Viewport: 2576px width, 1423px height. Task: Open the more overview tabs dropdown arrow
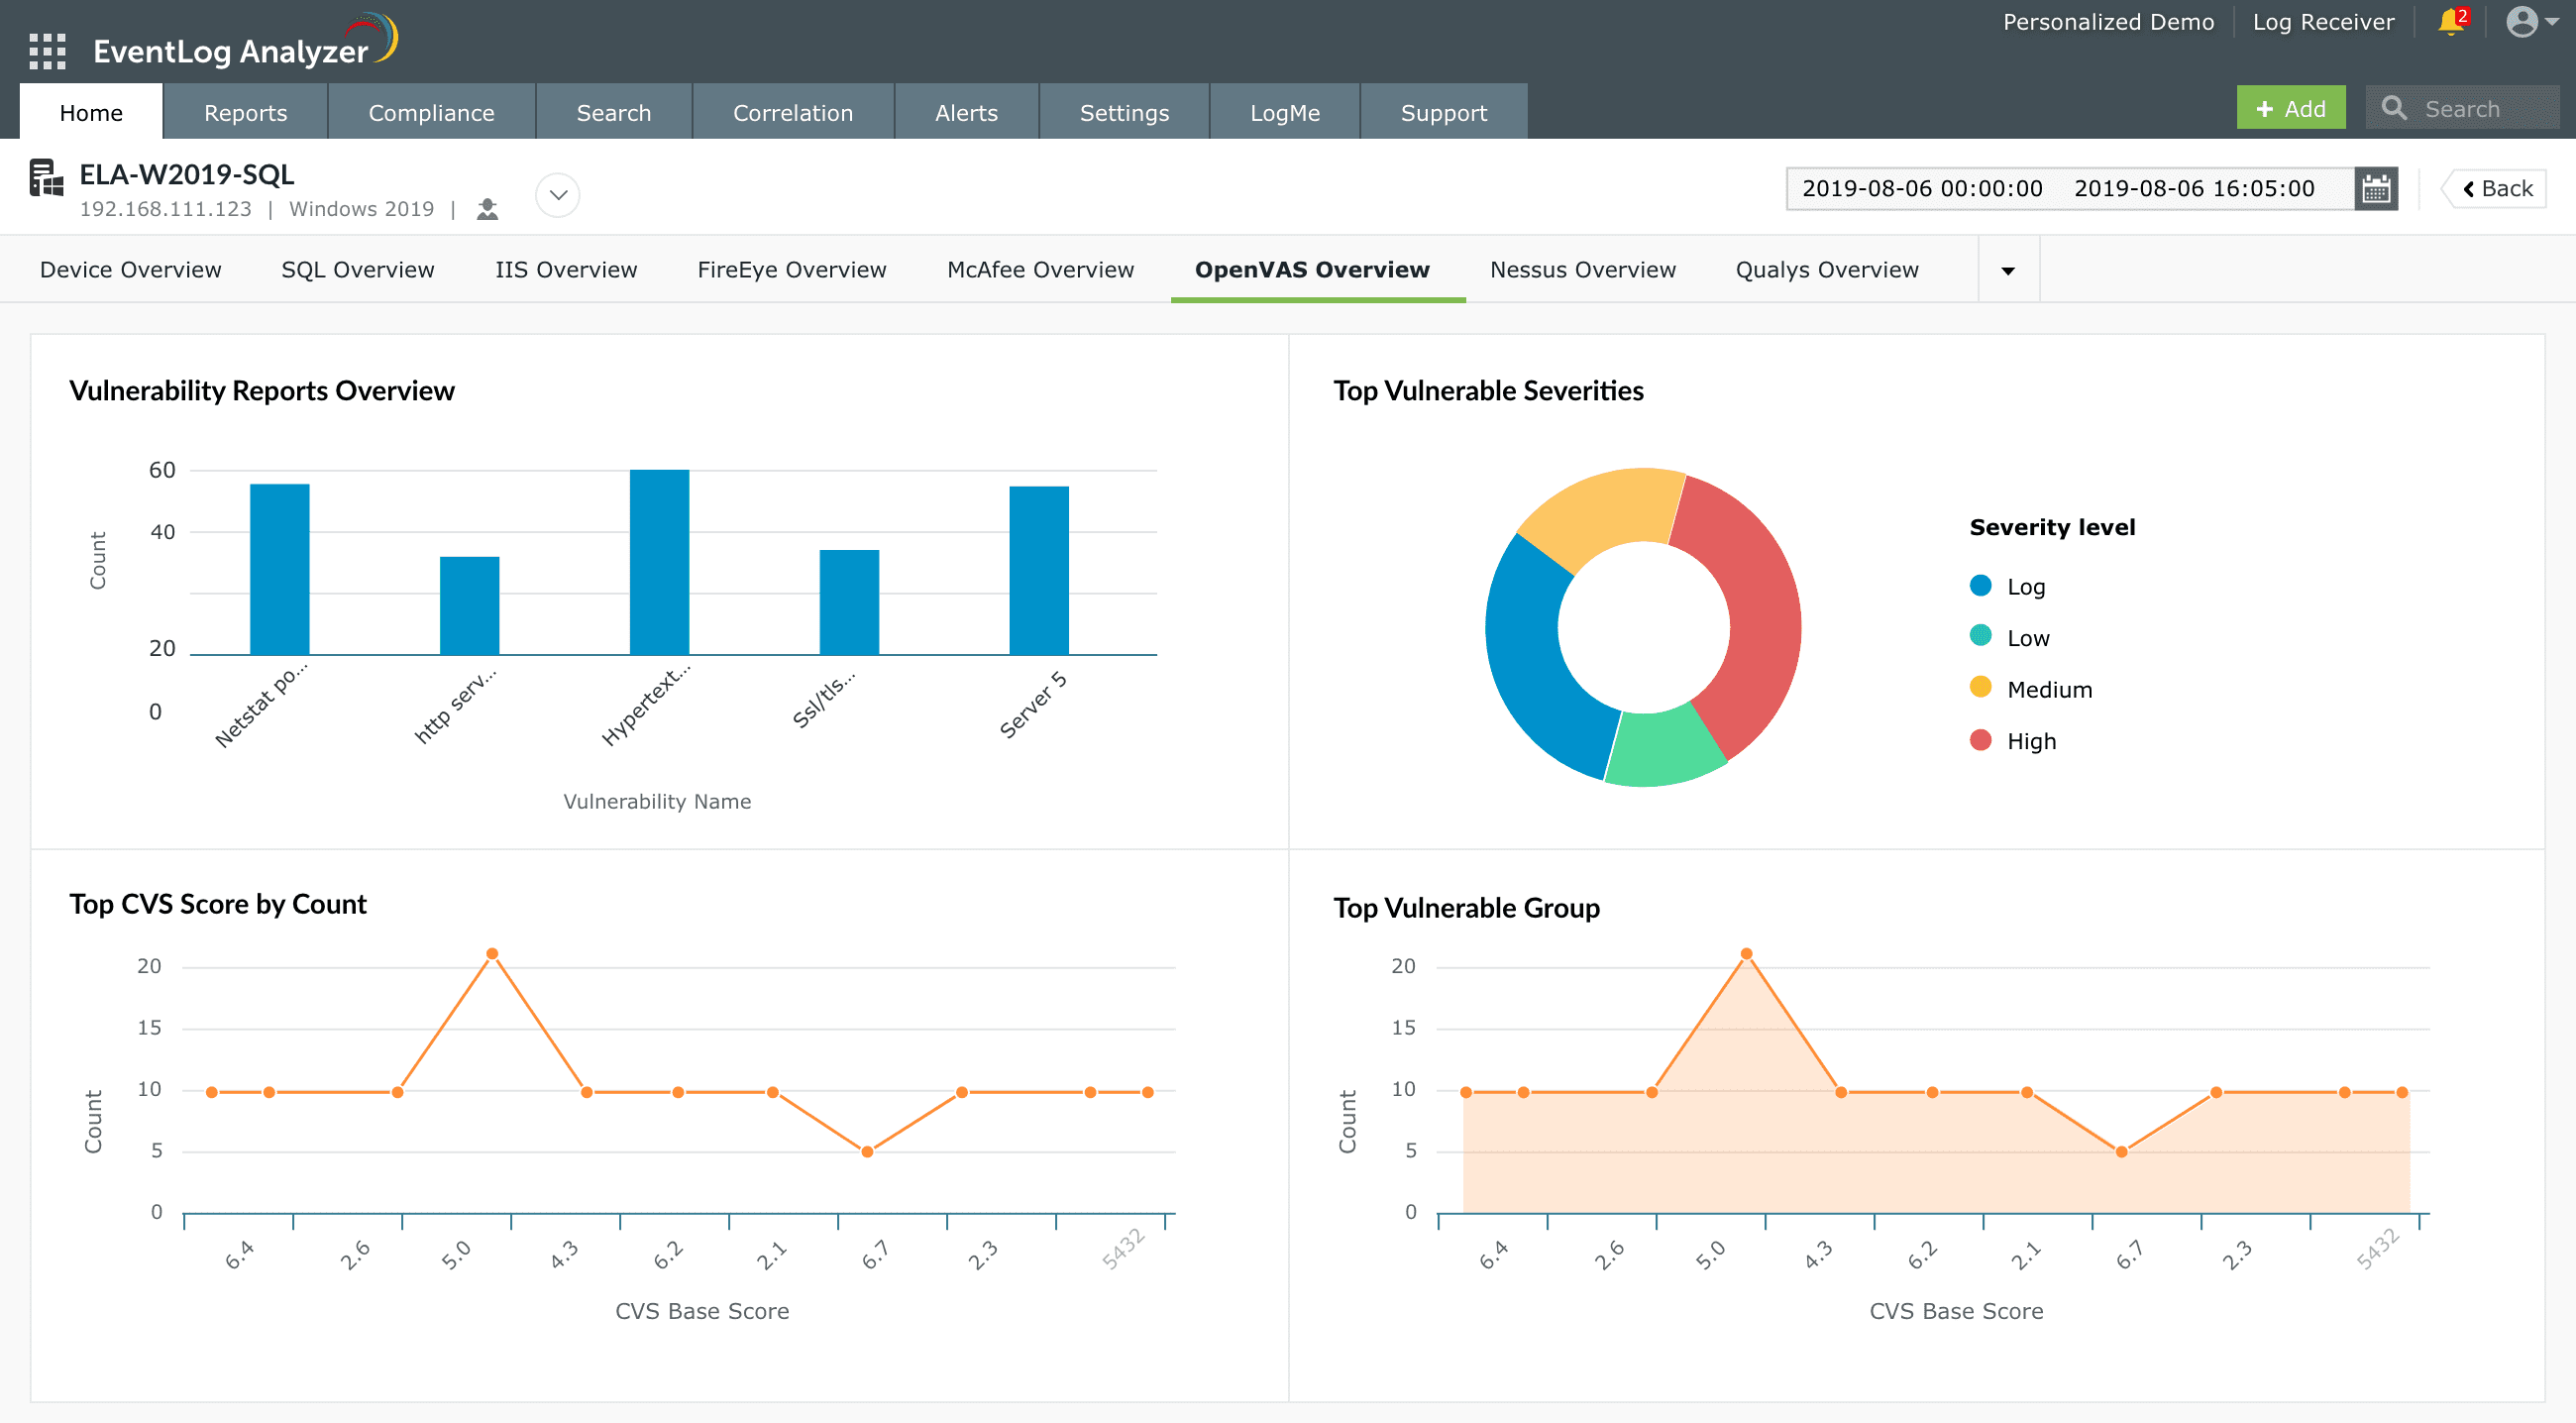(x=2007, y=271)
